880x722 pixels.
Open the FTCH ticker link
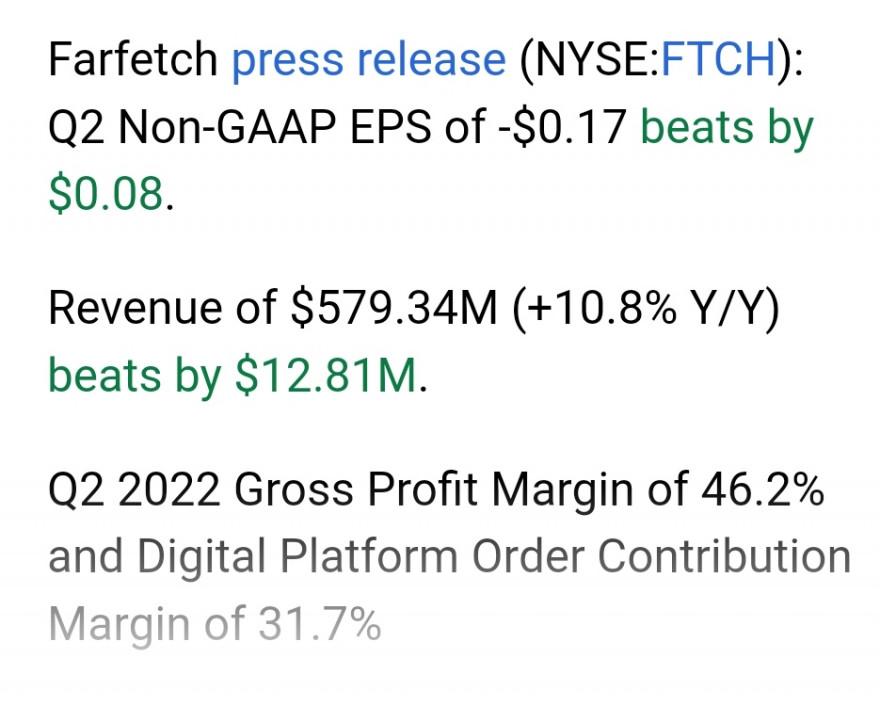pyautogui.click(x=719, y=58)
